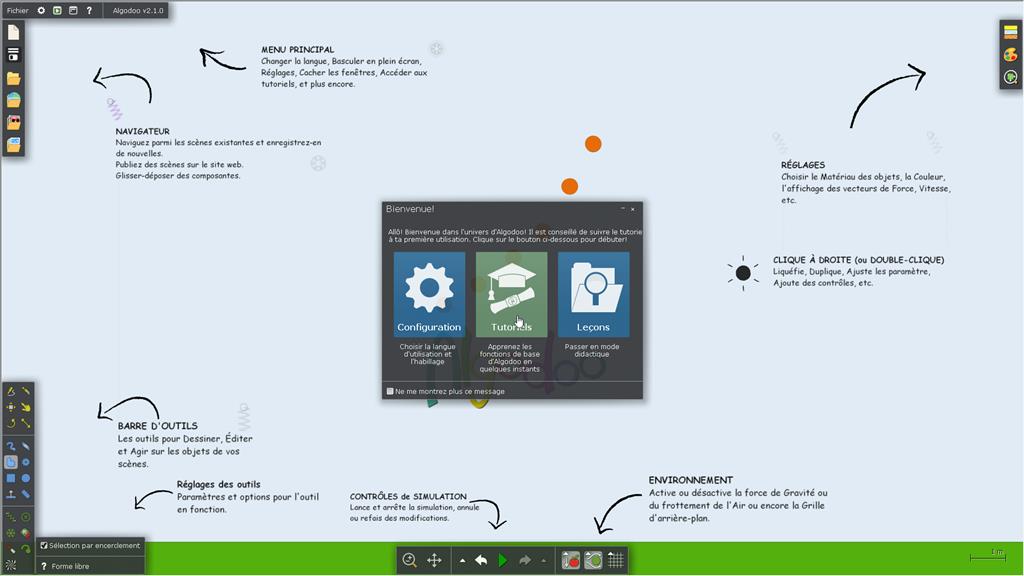The width and height of the screenshot is (1024, 576).
Task: Open the sunglasses folder in the navigator
Action: (13, 122)
